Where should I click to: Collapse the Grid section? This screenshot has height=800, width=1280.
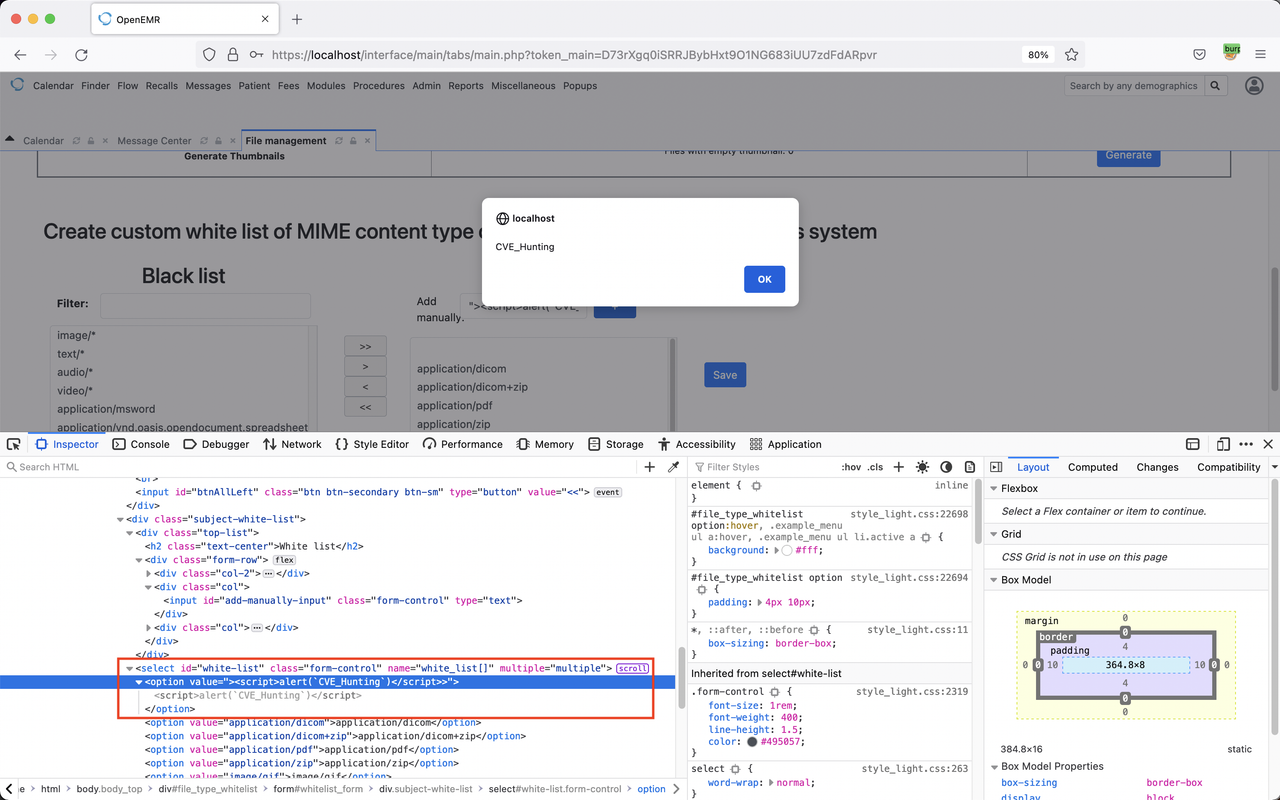[x=994, y=534]
